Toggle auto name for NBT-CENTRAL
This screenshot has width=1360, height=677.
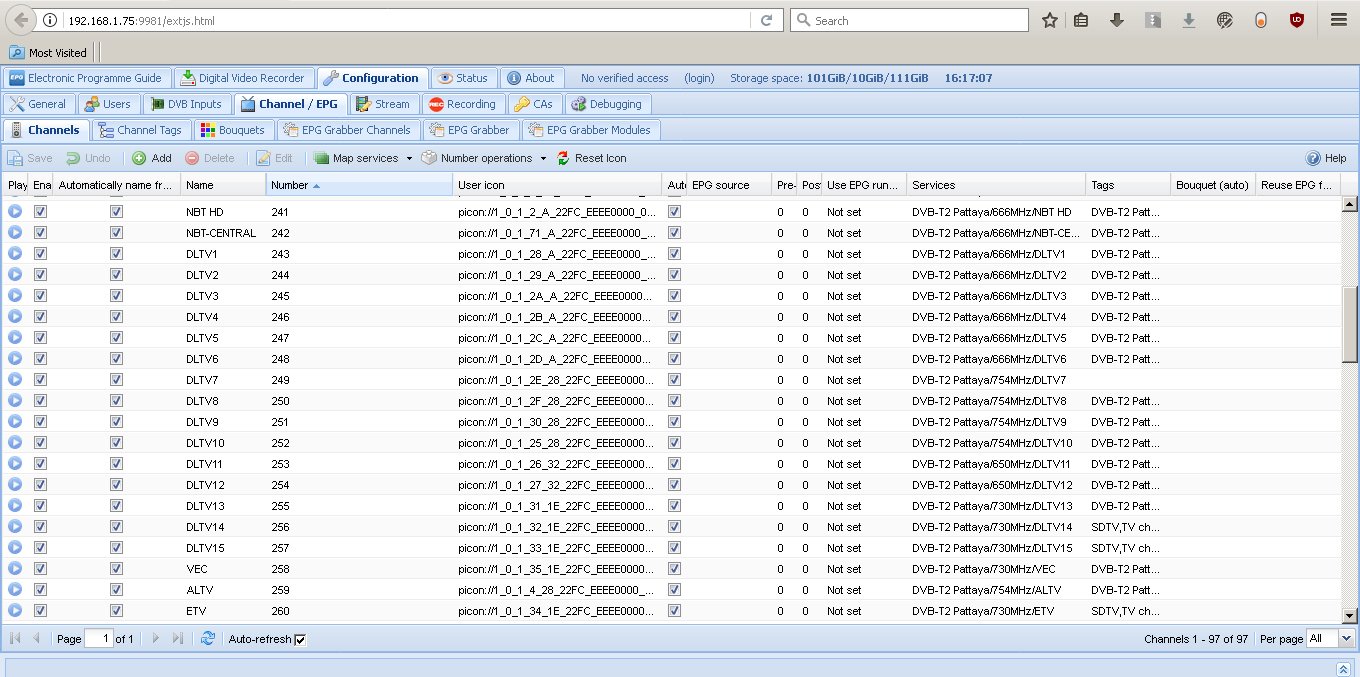pos(116,233)
